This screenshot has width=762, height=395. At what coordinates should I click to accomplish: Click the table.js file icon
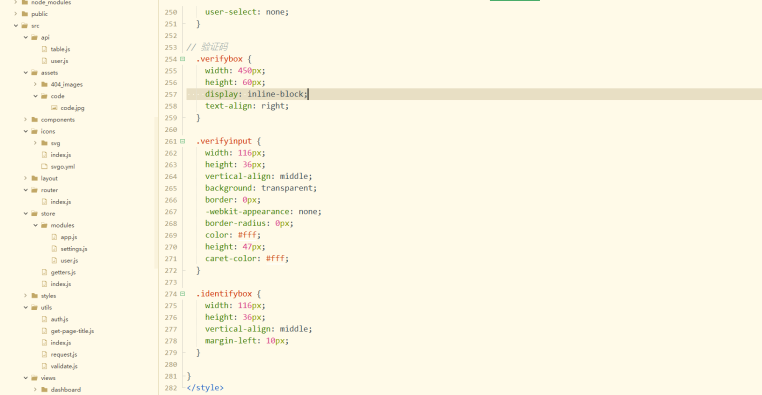click(44, 49)
